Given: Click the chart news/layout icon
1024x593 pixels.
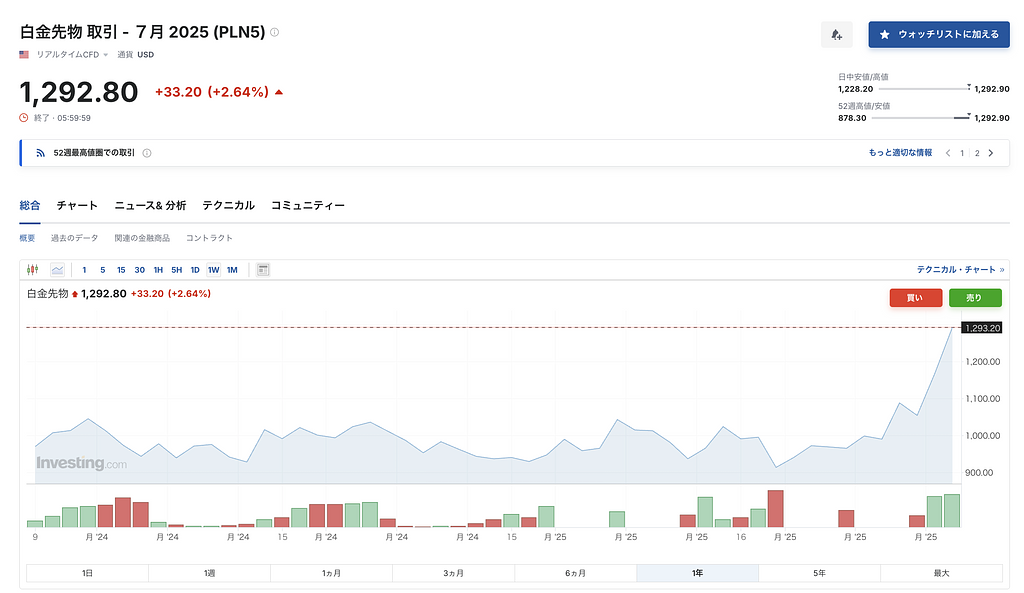Looking at the screenshot, I should point(263,270).
